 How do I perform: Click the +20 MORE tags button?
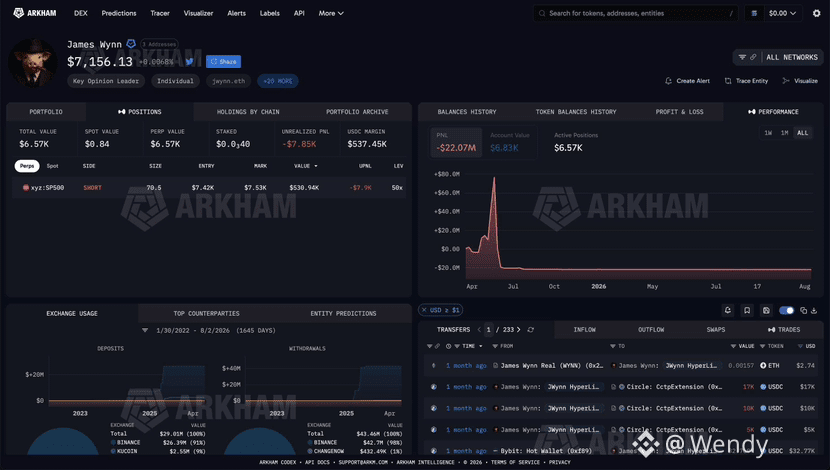coord(278,81)
